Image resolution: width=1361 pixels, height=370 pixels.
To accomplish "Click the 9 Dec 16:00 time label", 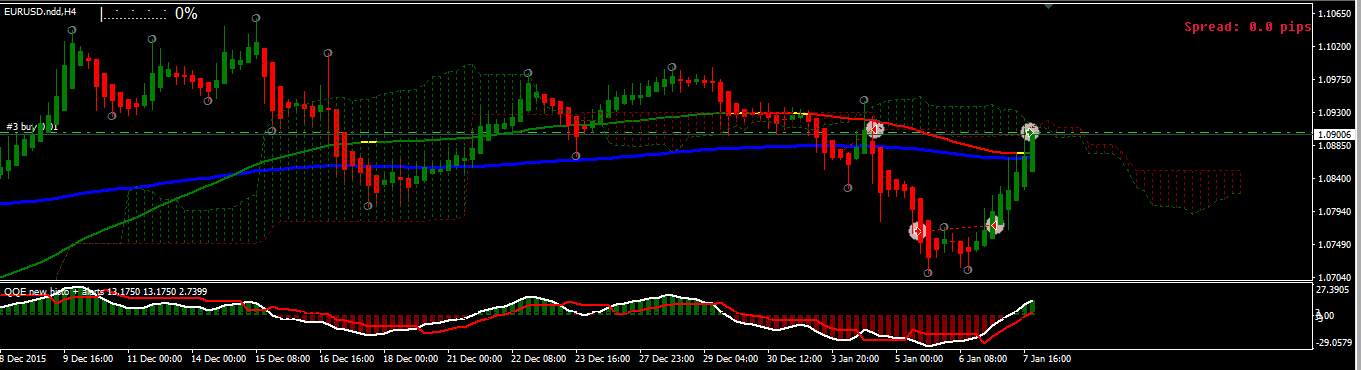I will pos(87,358).
